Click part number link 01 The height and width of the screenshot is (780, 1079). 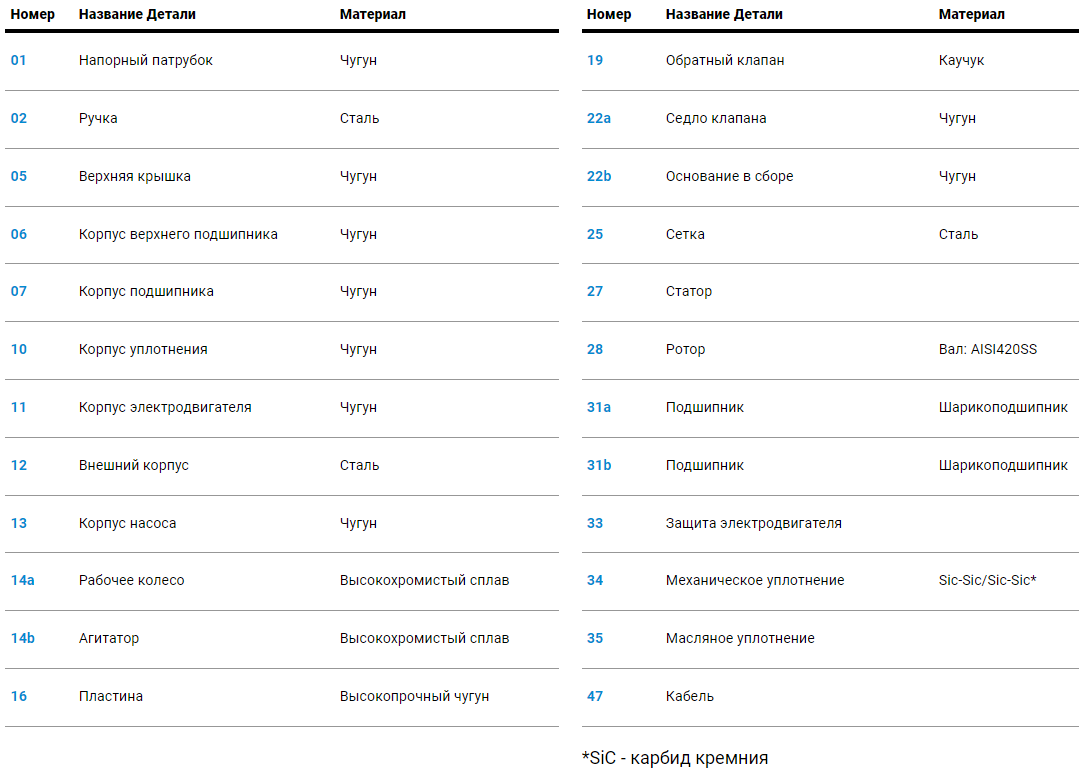tap(19, 60)
